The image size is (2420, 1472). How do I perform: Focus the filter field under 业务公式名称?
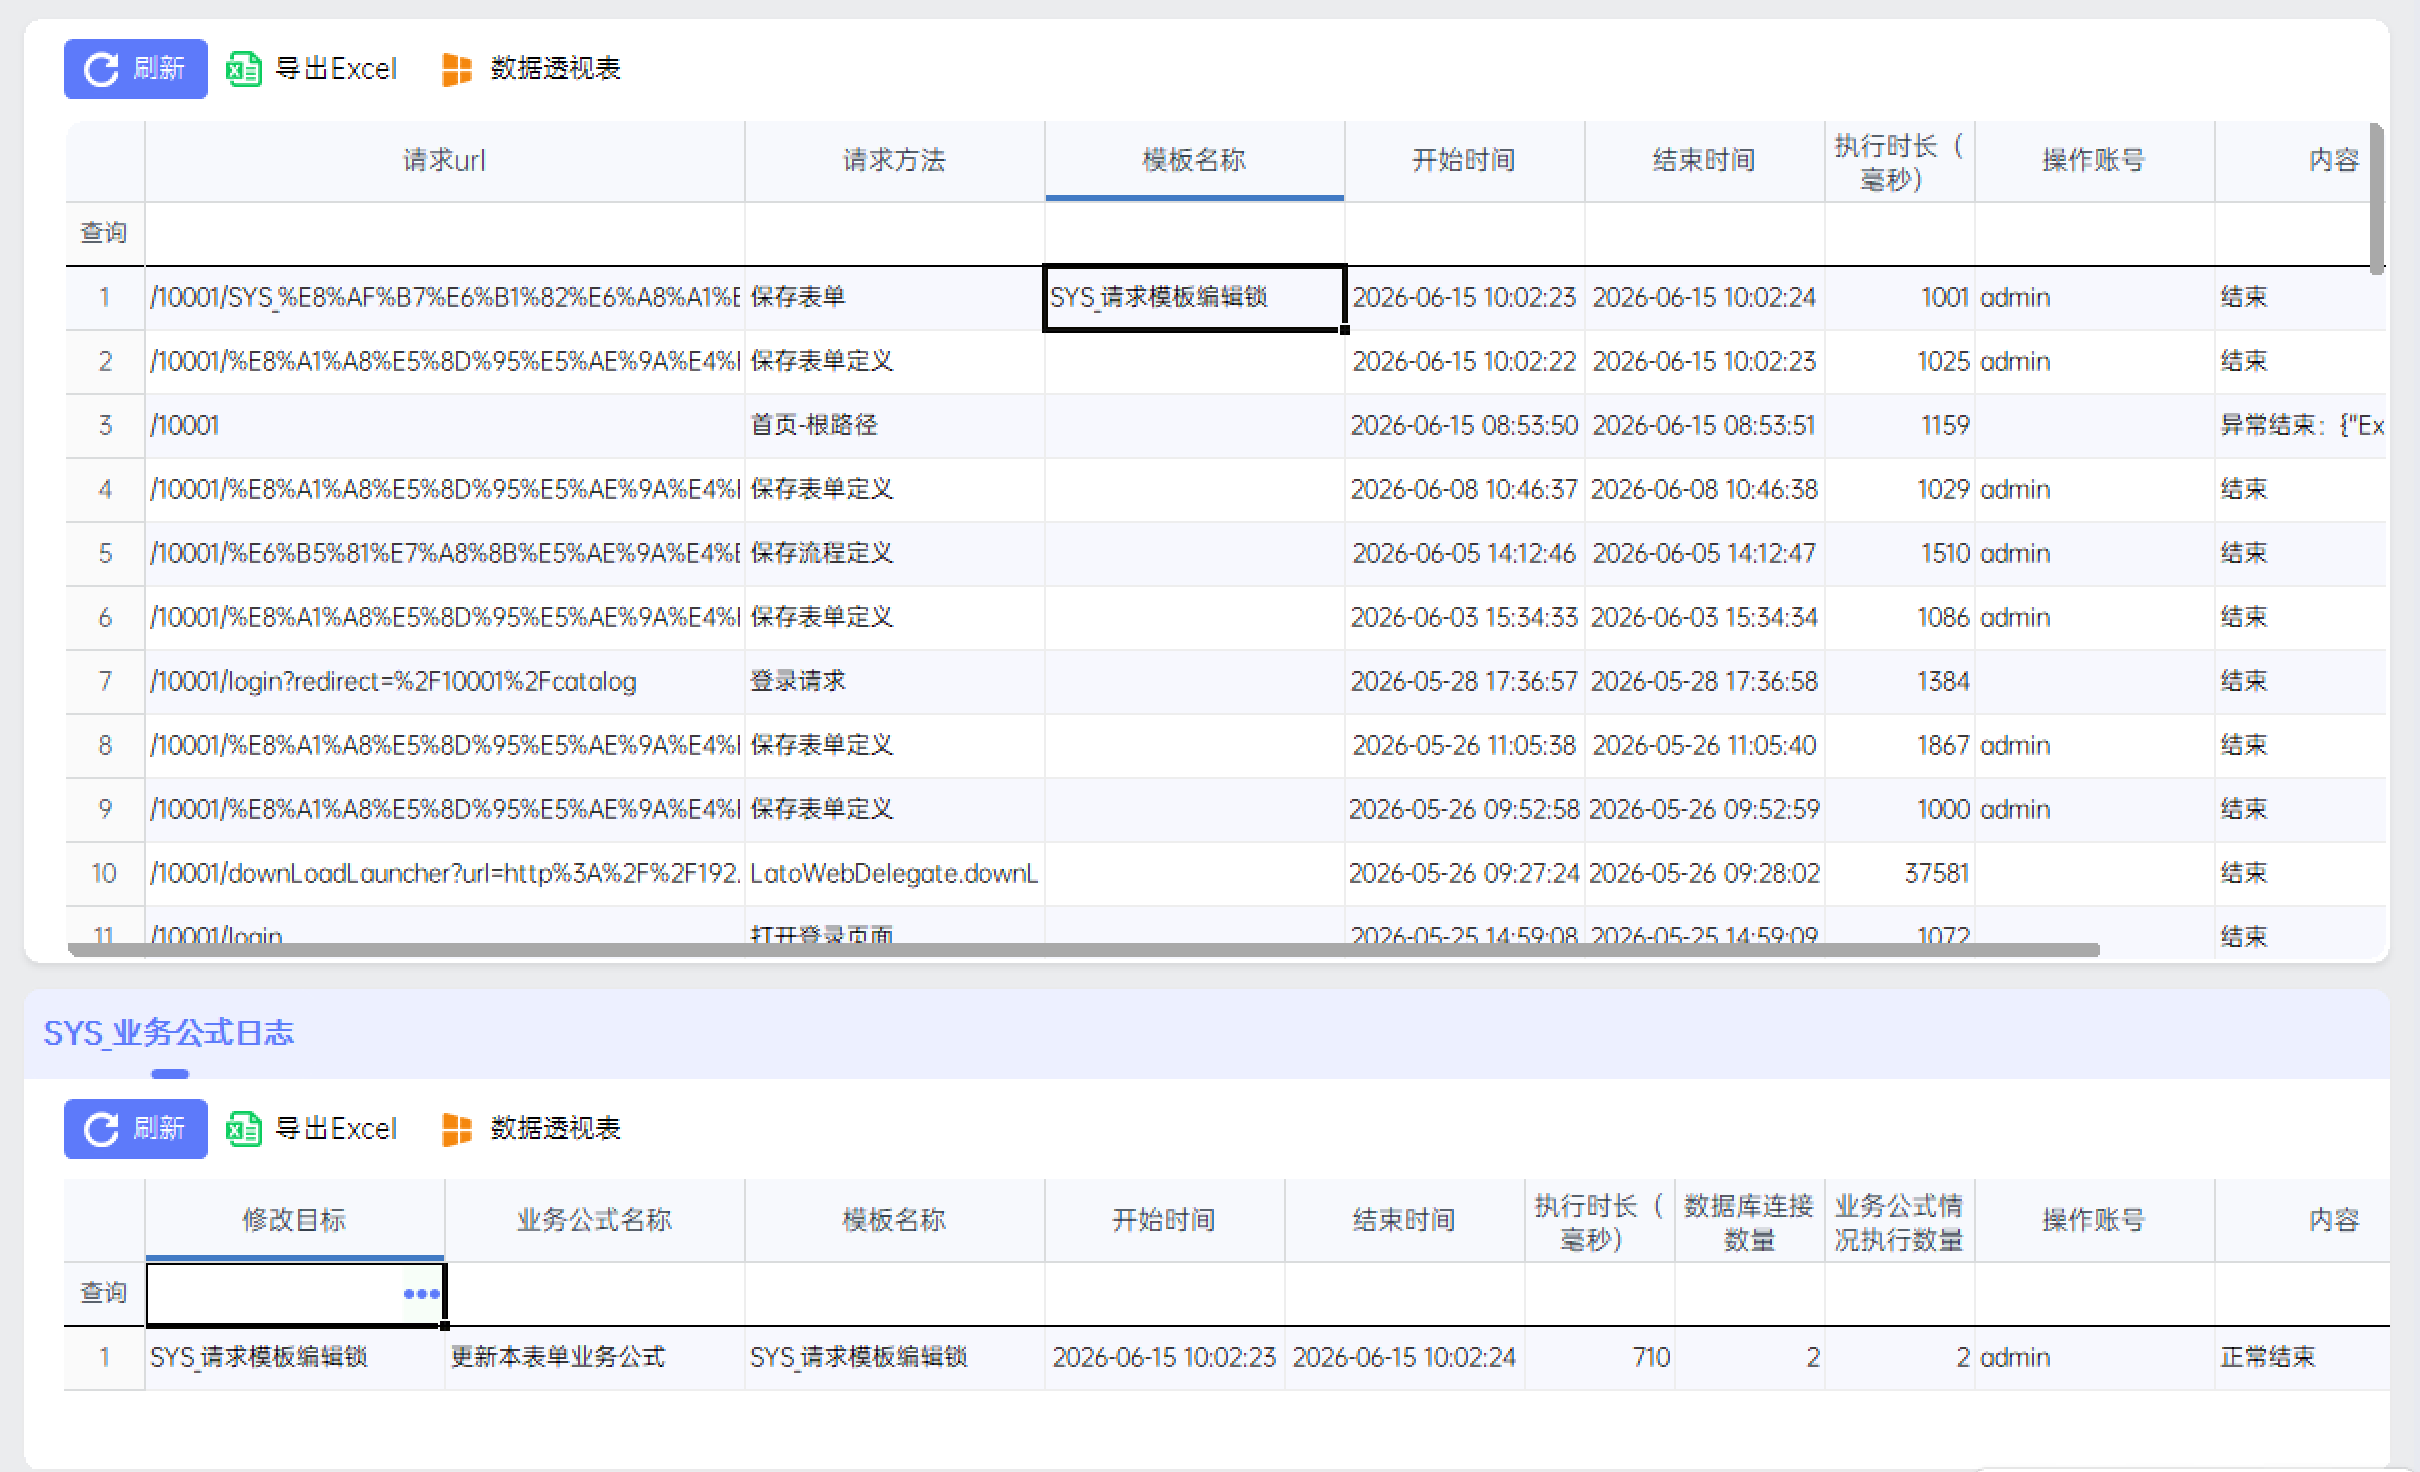[595, 1294]
